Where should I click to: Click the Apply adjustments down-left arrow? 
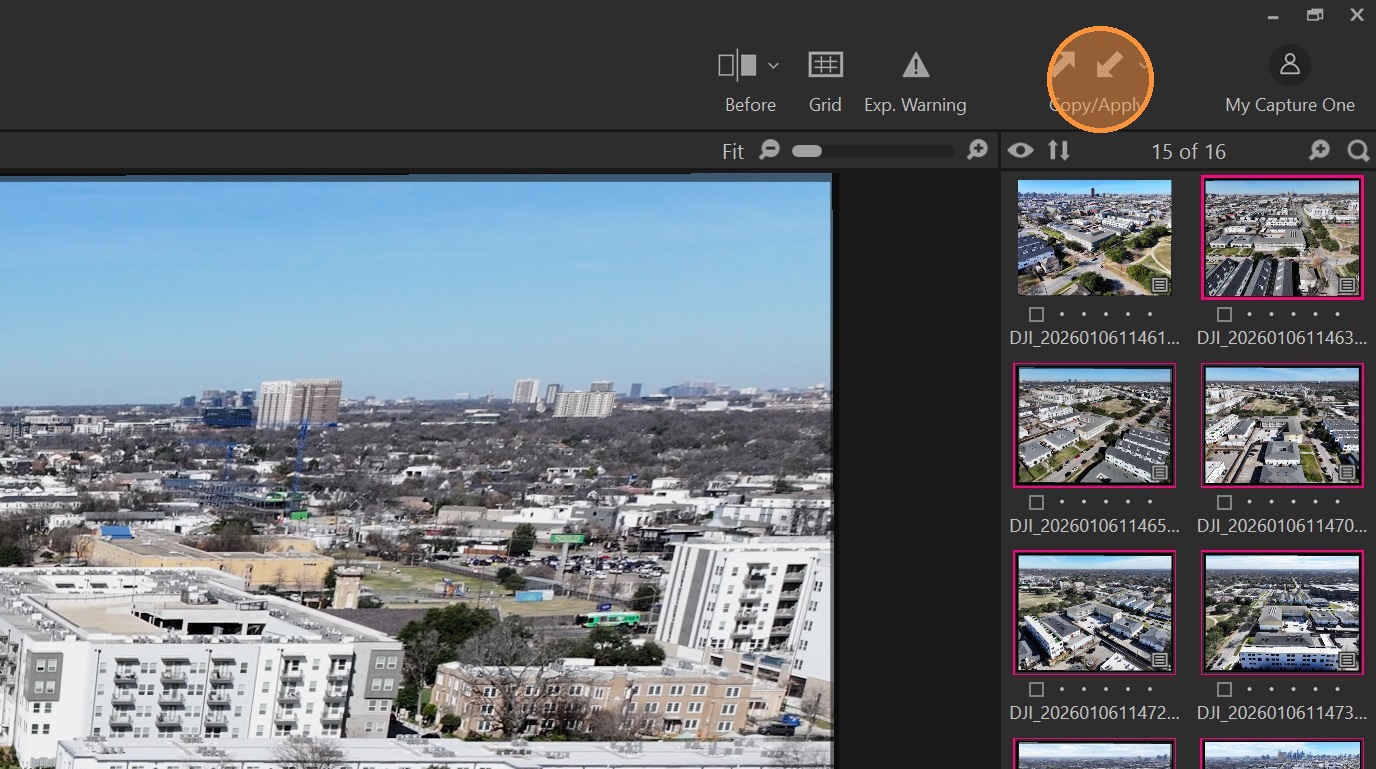click(1108, 66)
